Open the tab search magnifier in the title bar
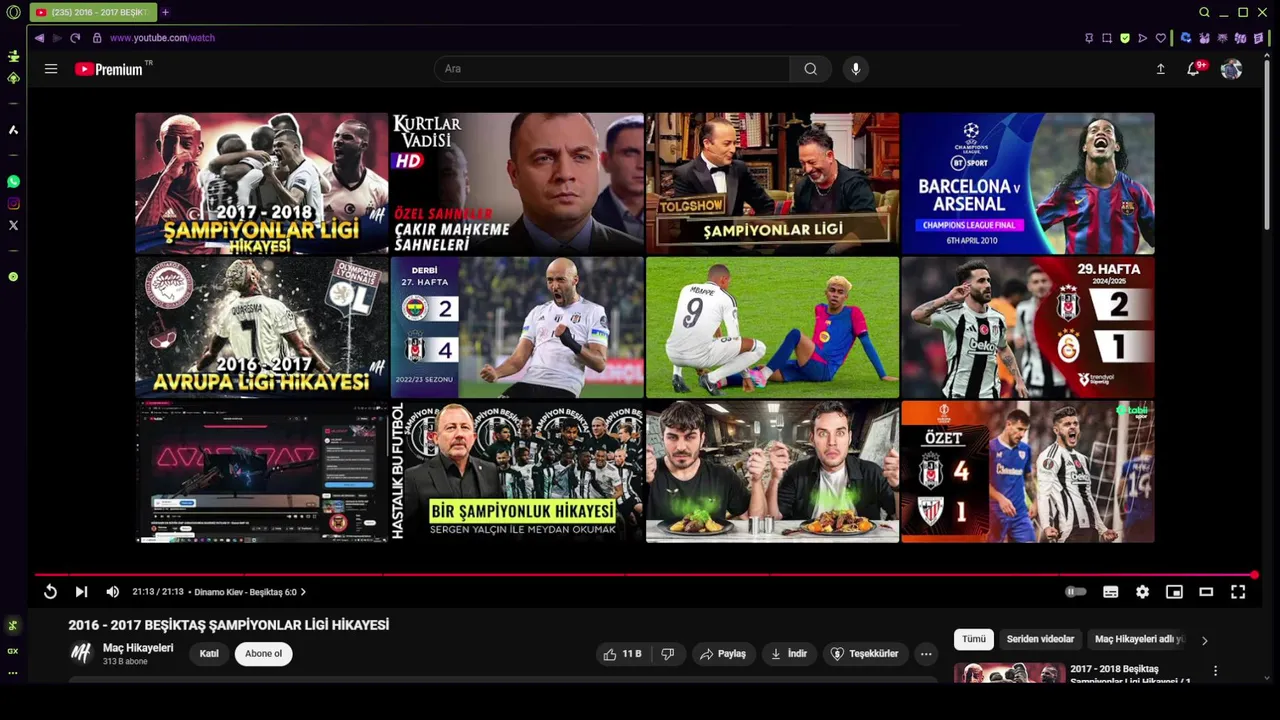This screenshot has width=1280, height=720. coord(1204,12)
